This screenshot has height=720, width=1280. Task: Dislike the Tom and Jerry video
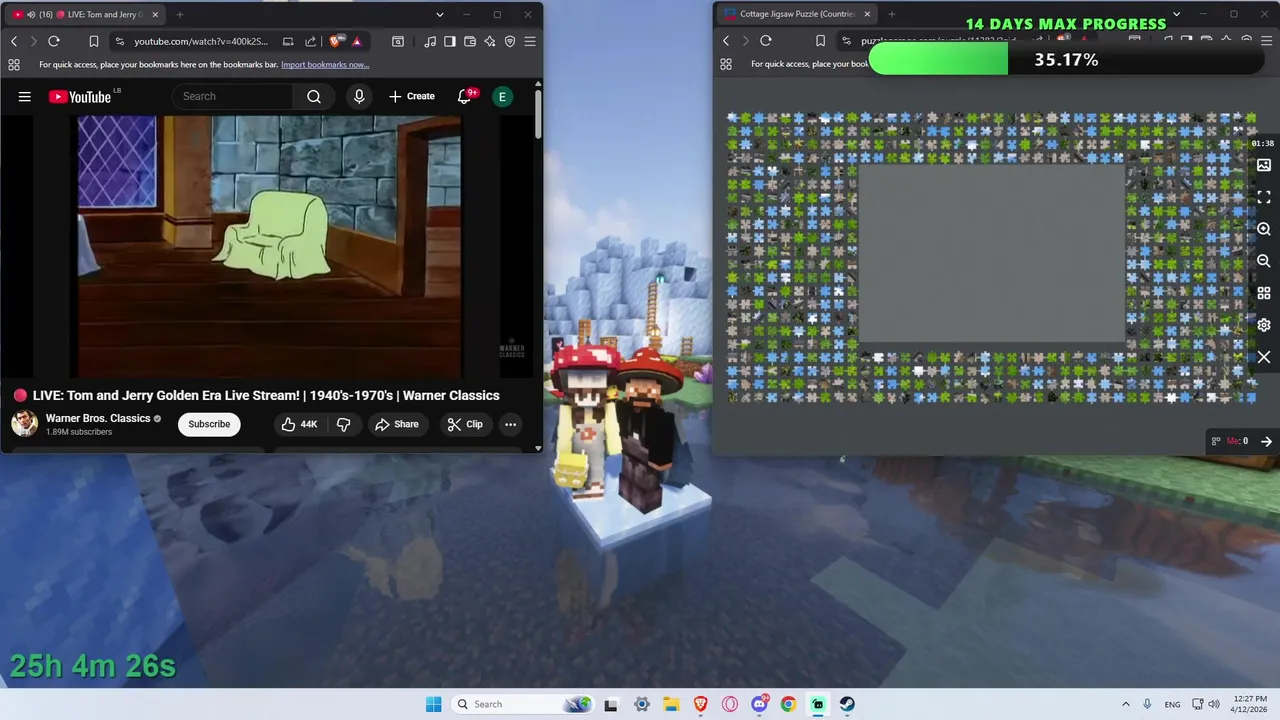[x=343, y=424]
